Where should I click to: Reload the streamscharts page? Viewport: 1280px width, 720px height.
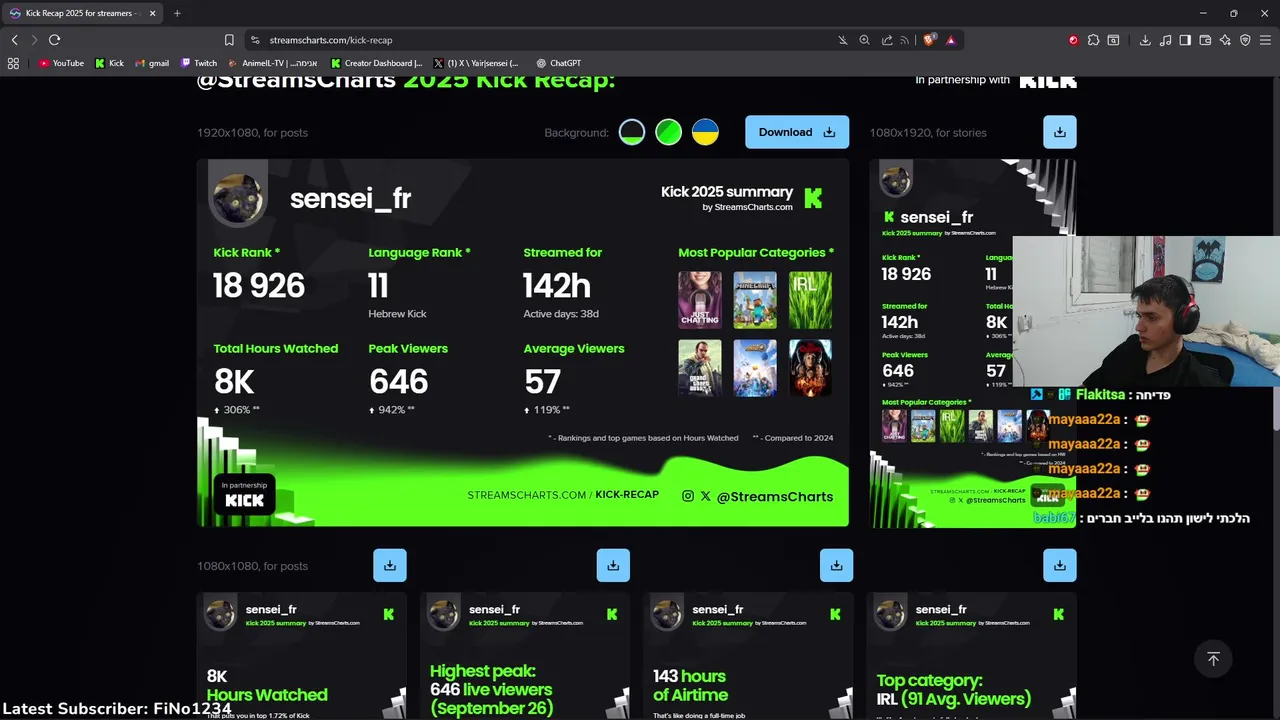tap(54, 40)
